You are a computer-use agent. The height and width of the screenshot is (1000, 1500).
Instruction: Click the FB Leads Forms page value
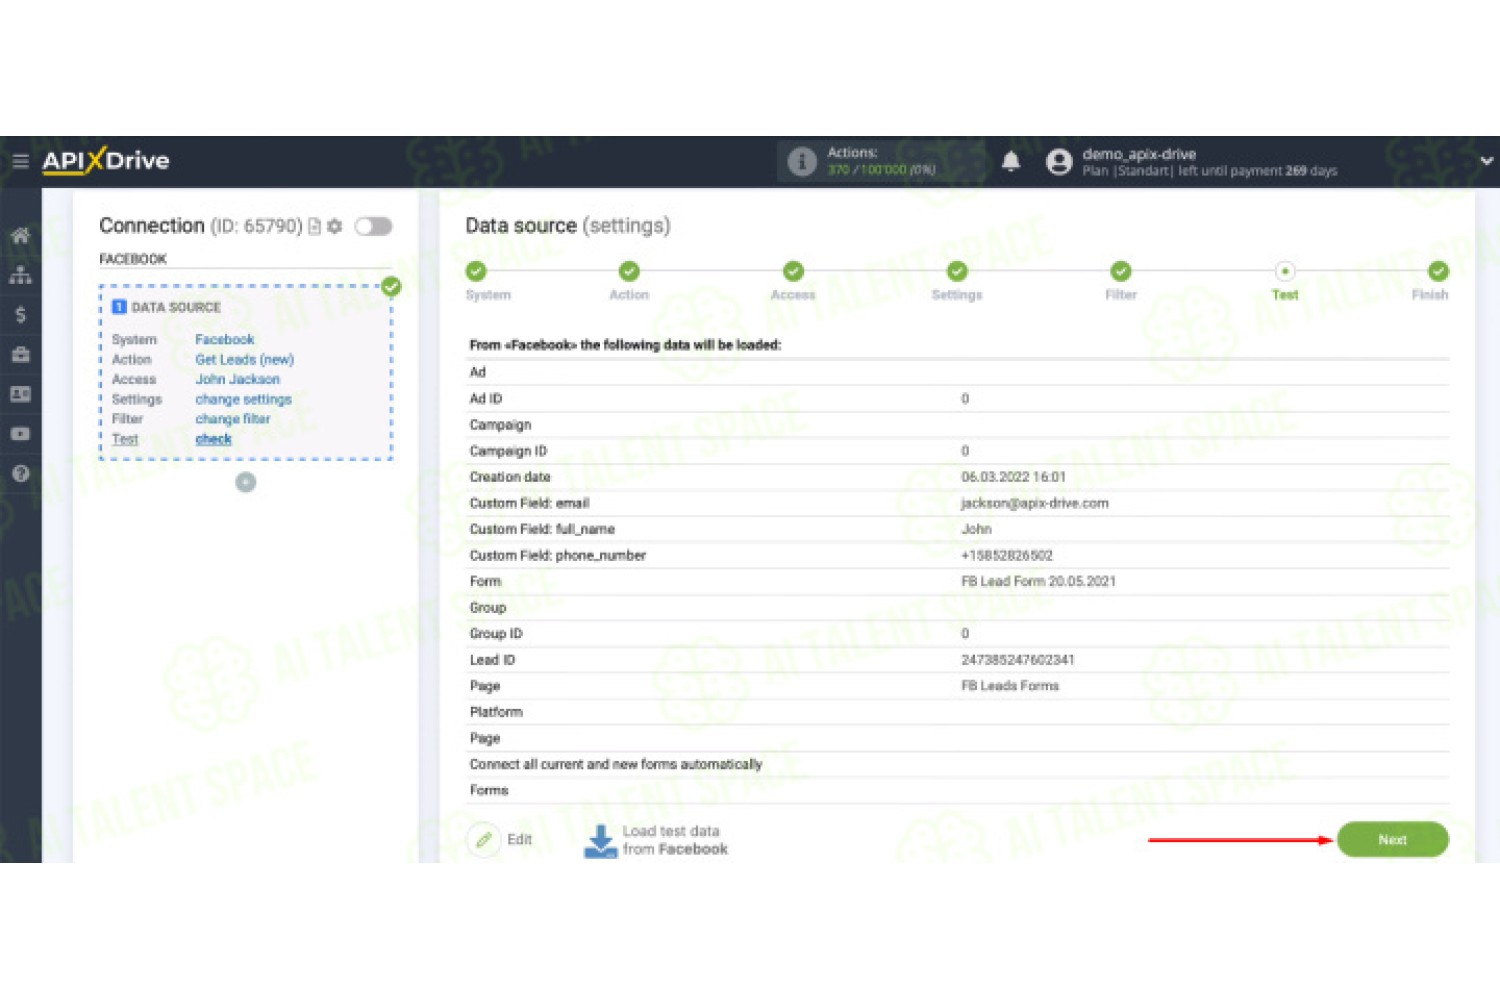tap(1010, 686)
